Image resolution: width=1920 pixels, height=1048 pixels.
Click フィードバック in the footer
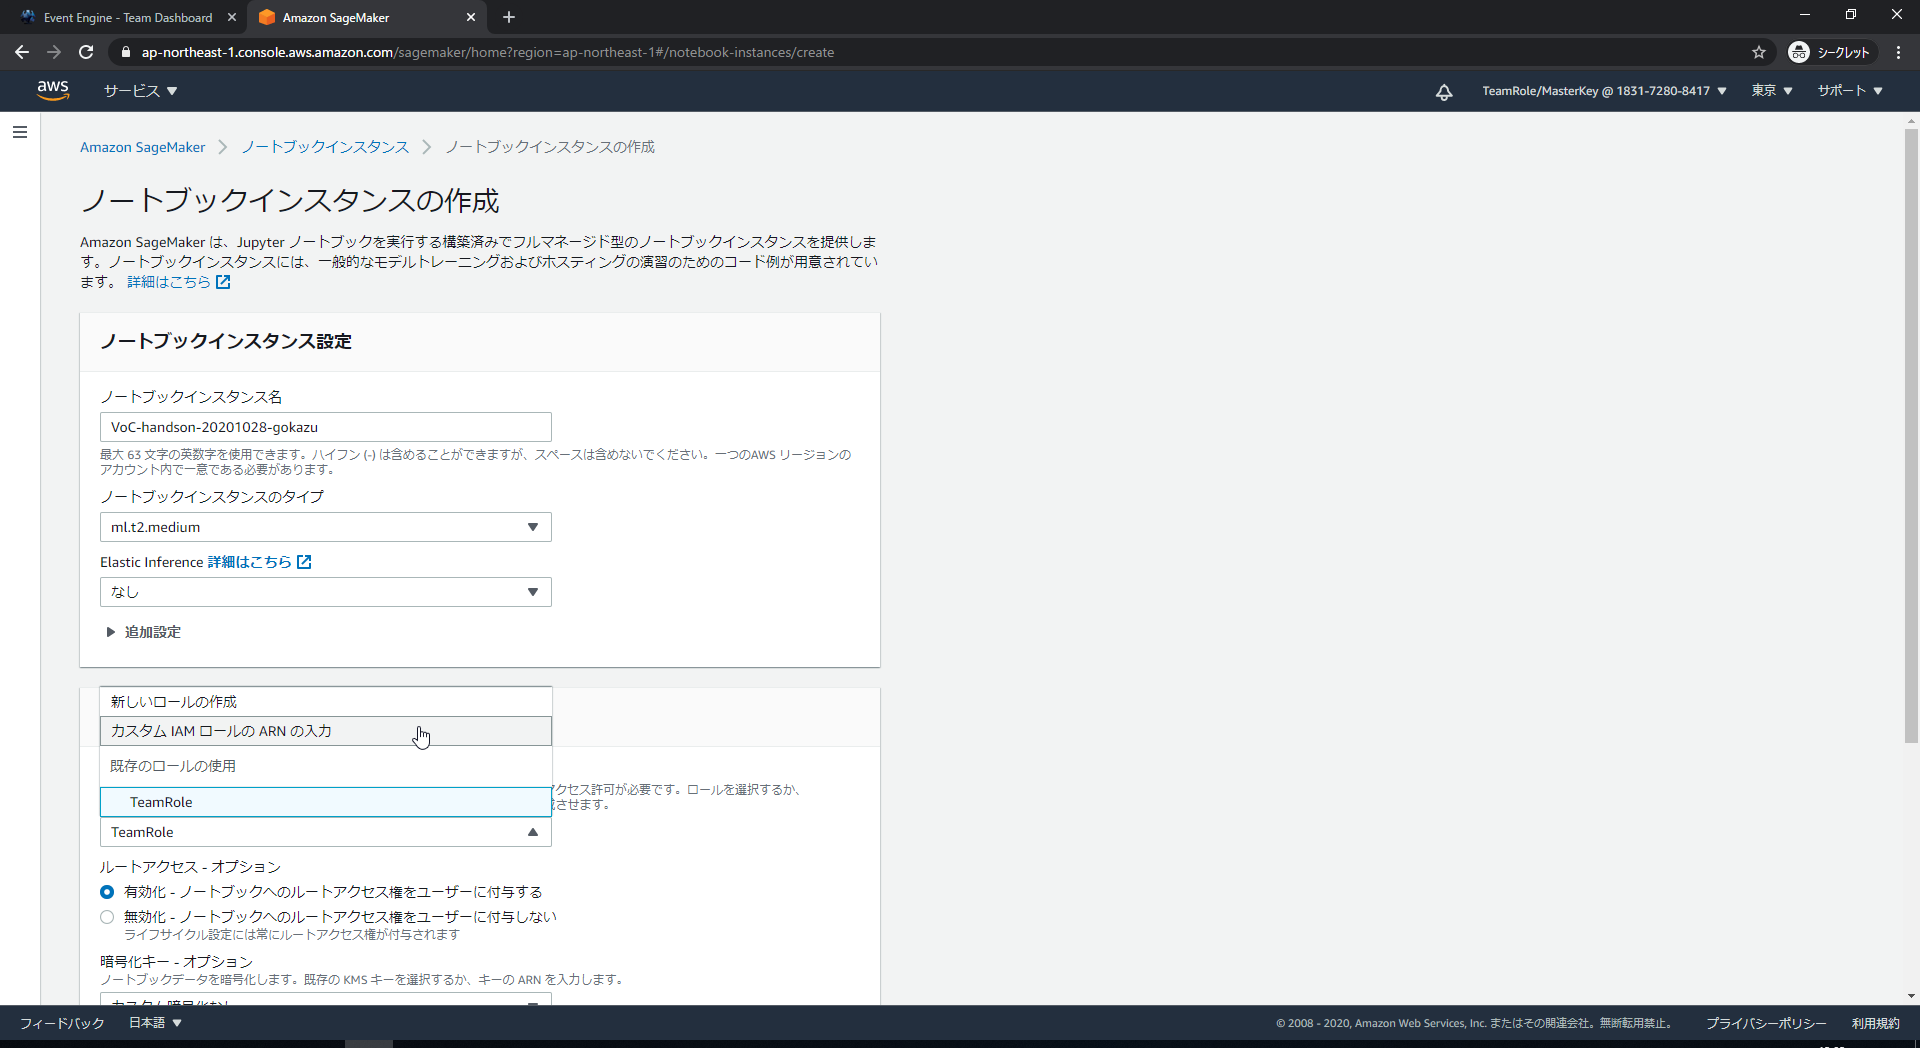click(x=62, y=1023)
